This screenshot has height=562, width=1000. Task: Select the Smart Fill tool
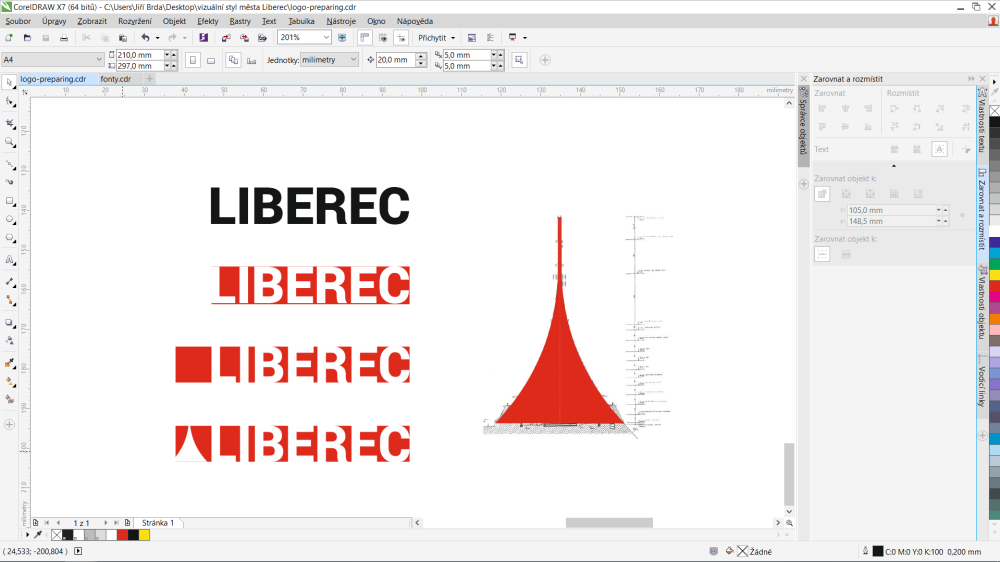10,399
